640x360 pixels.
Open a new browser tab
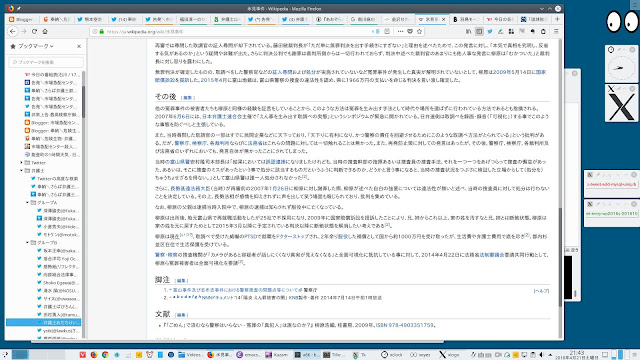(x=557, y=19)
